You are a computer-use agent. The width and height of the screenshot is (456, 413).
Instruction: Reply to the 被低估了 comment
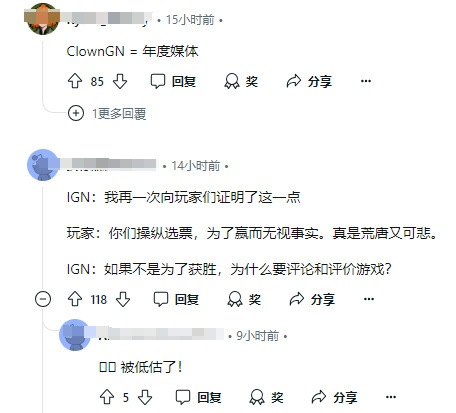pyautogui.click(x=198, y=397)
